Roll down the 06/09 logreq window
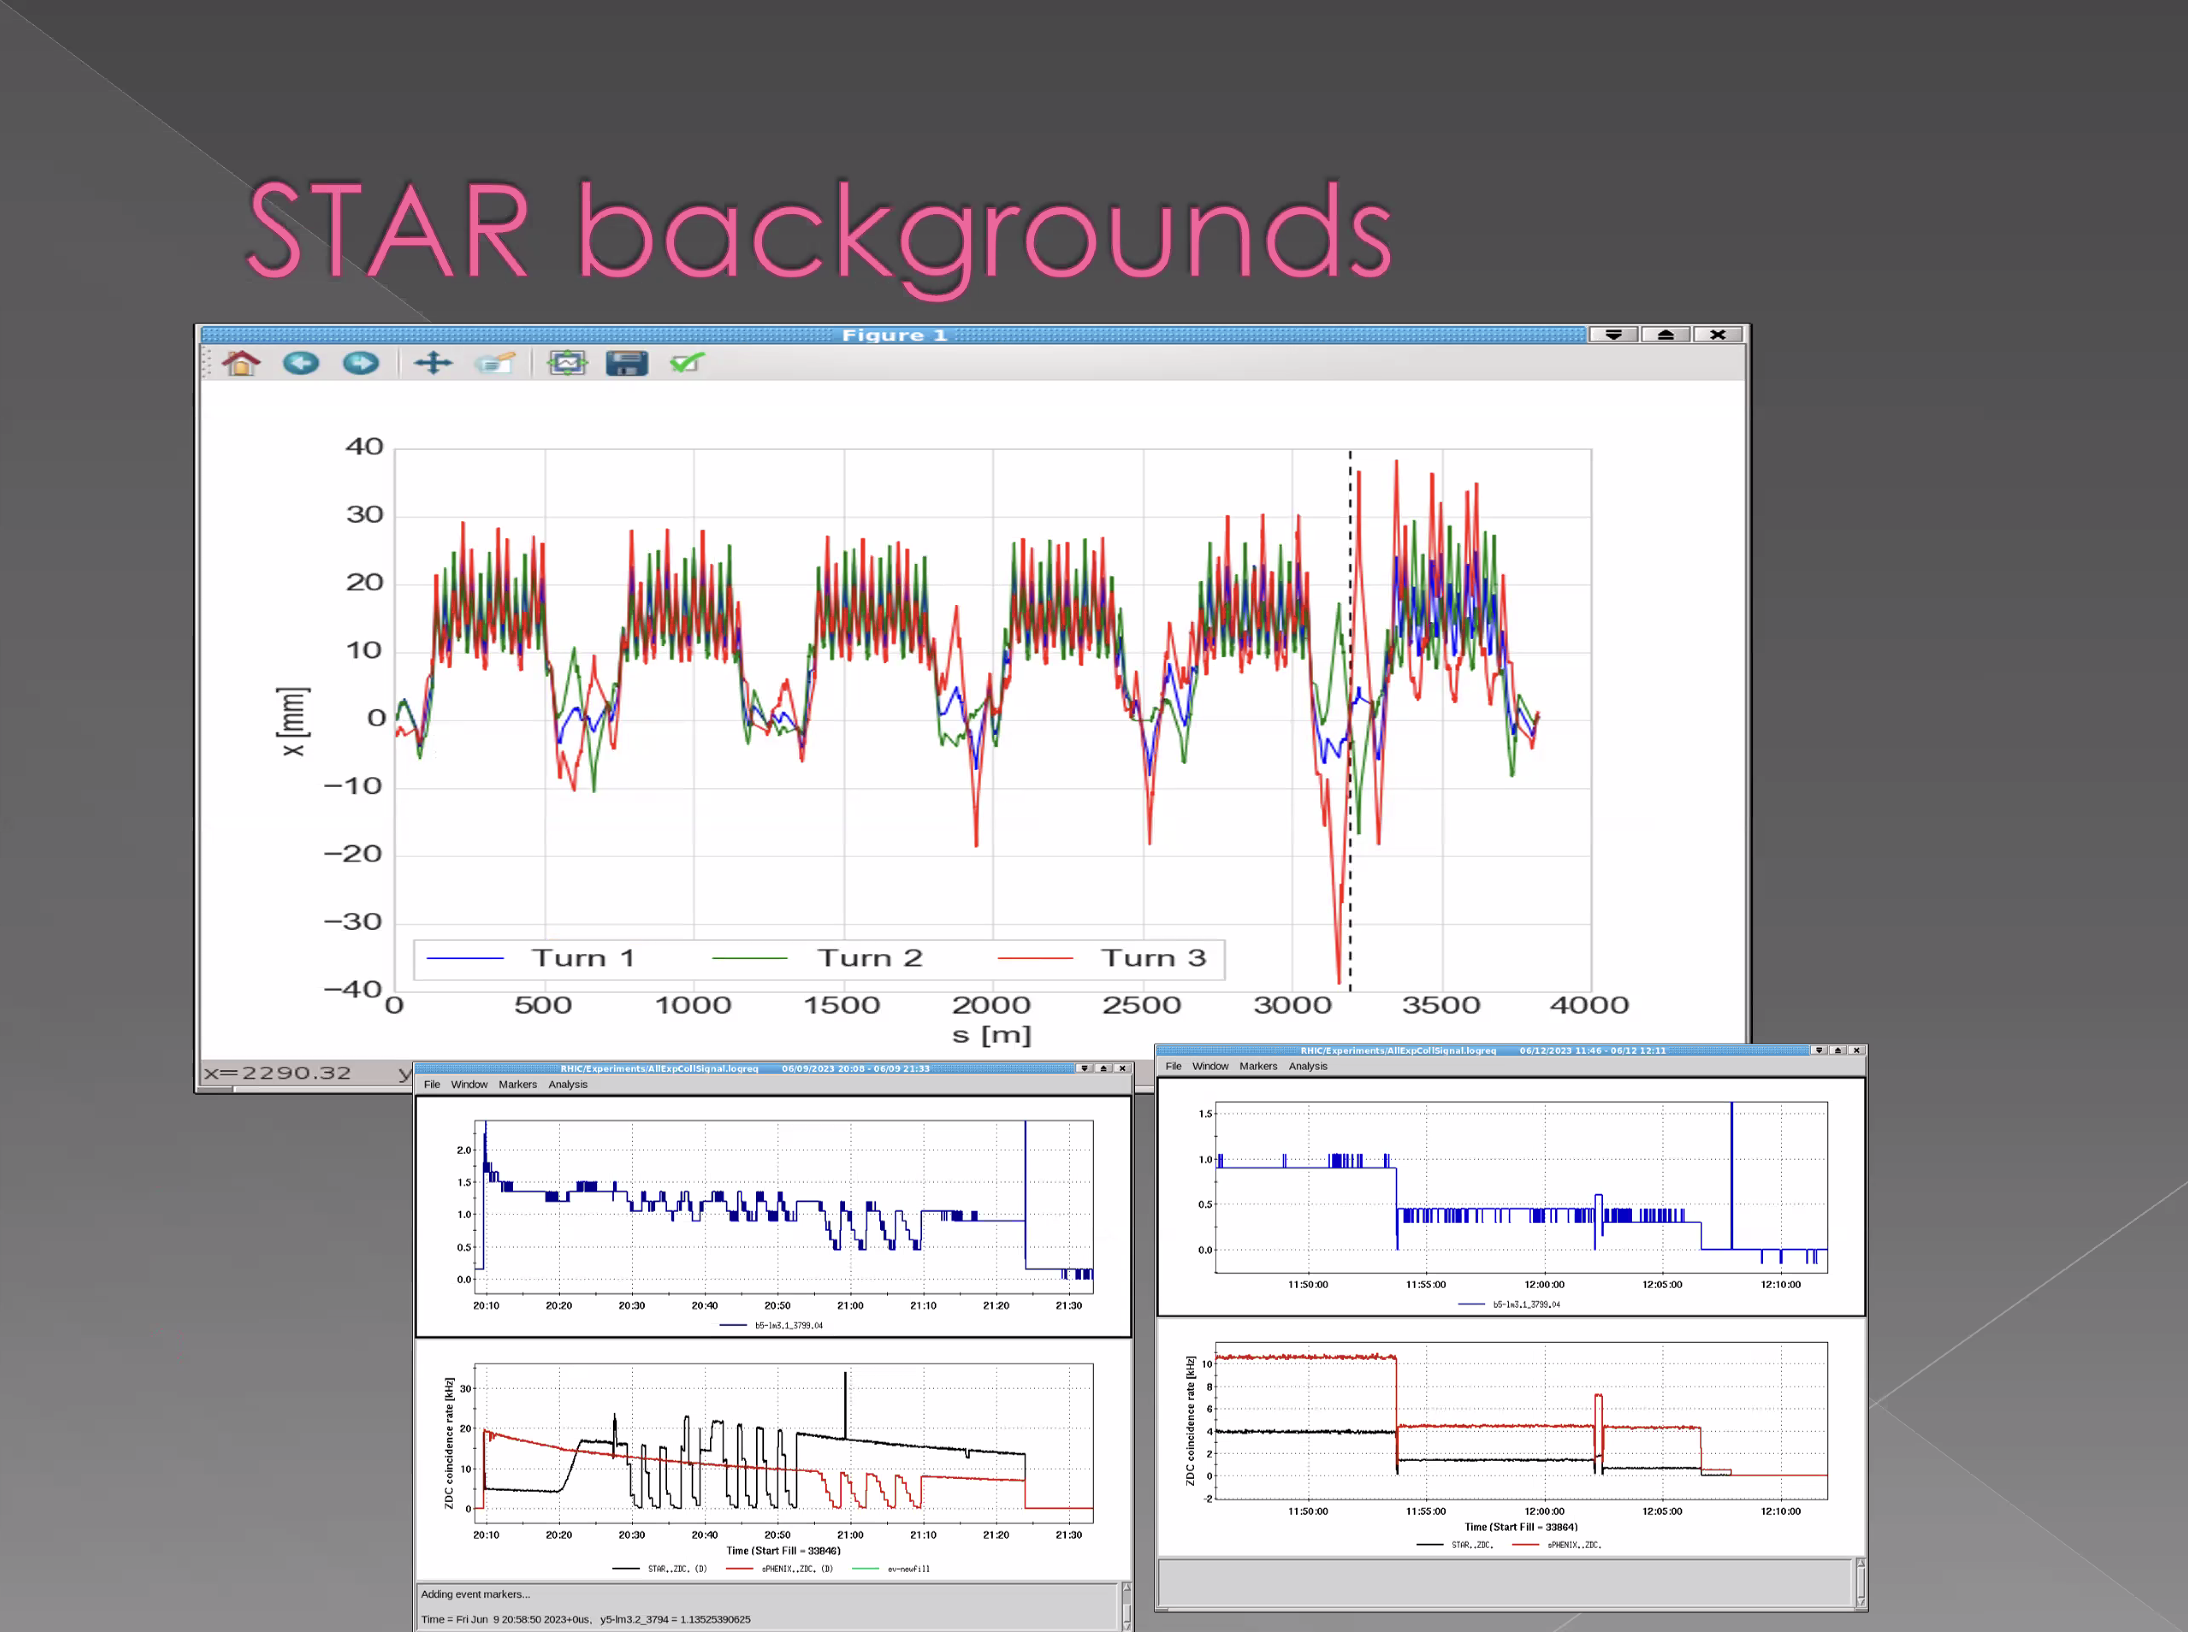 click(x=1084, y=1069)
